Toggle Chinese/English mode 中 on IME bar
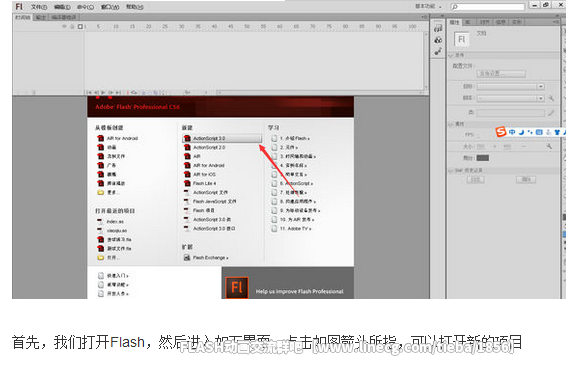The width and height of the screenshot is (566, 366). [x=512, y=132]
